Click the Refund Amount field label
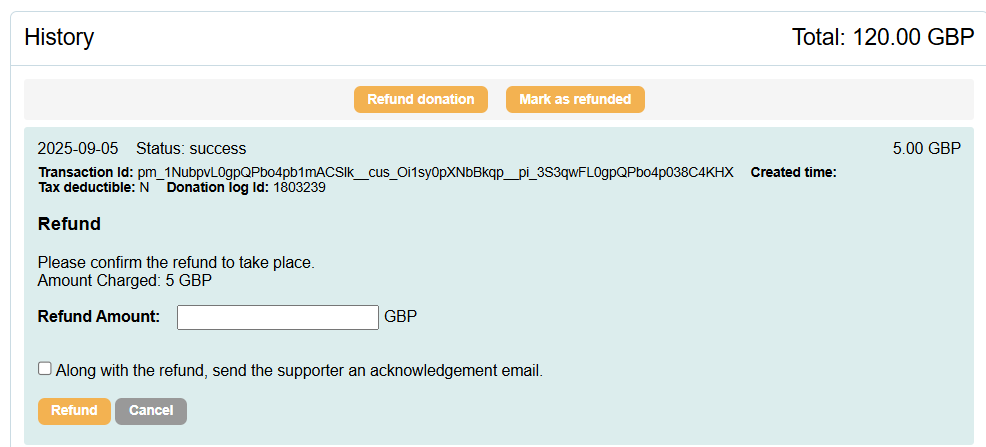This screenshot has width=986, height=447. tap(98, 317)
